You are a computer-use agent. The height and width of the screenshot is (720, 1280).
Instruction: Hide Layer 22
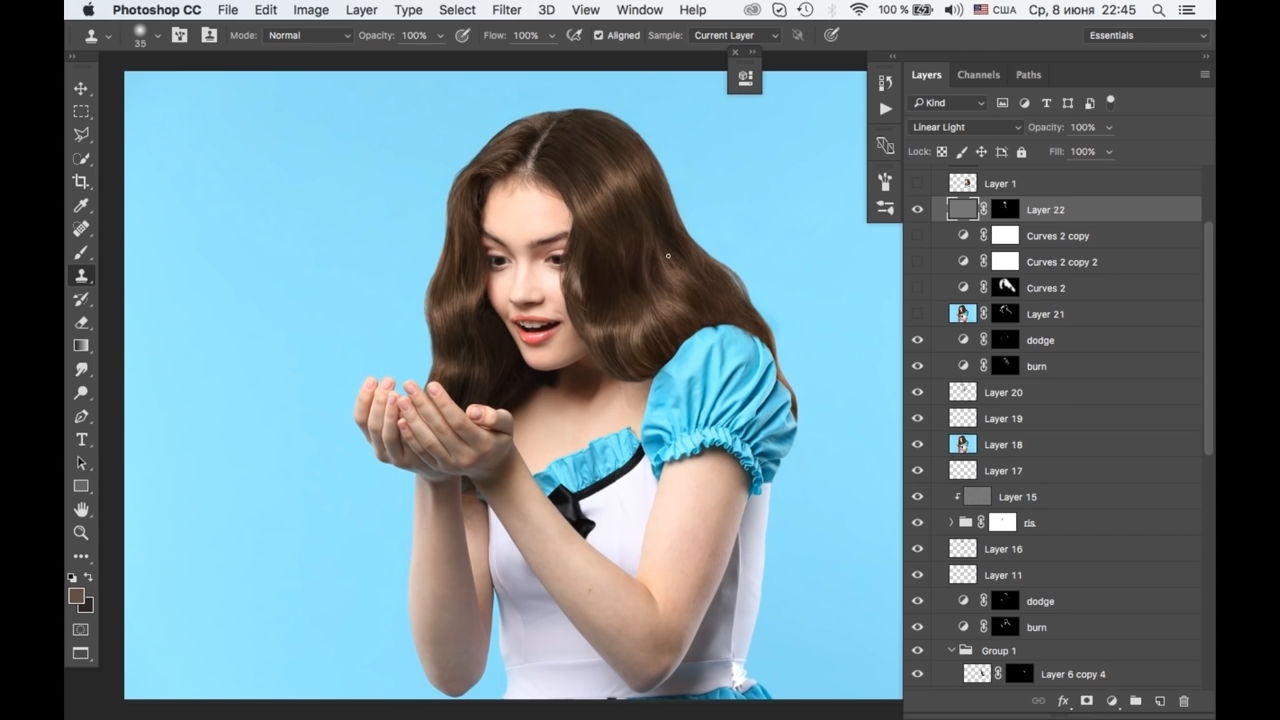click(917, 210)
